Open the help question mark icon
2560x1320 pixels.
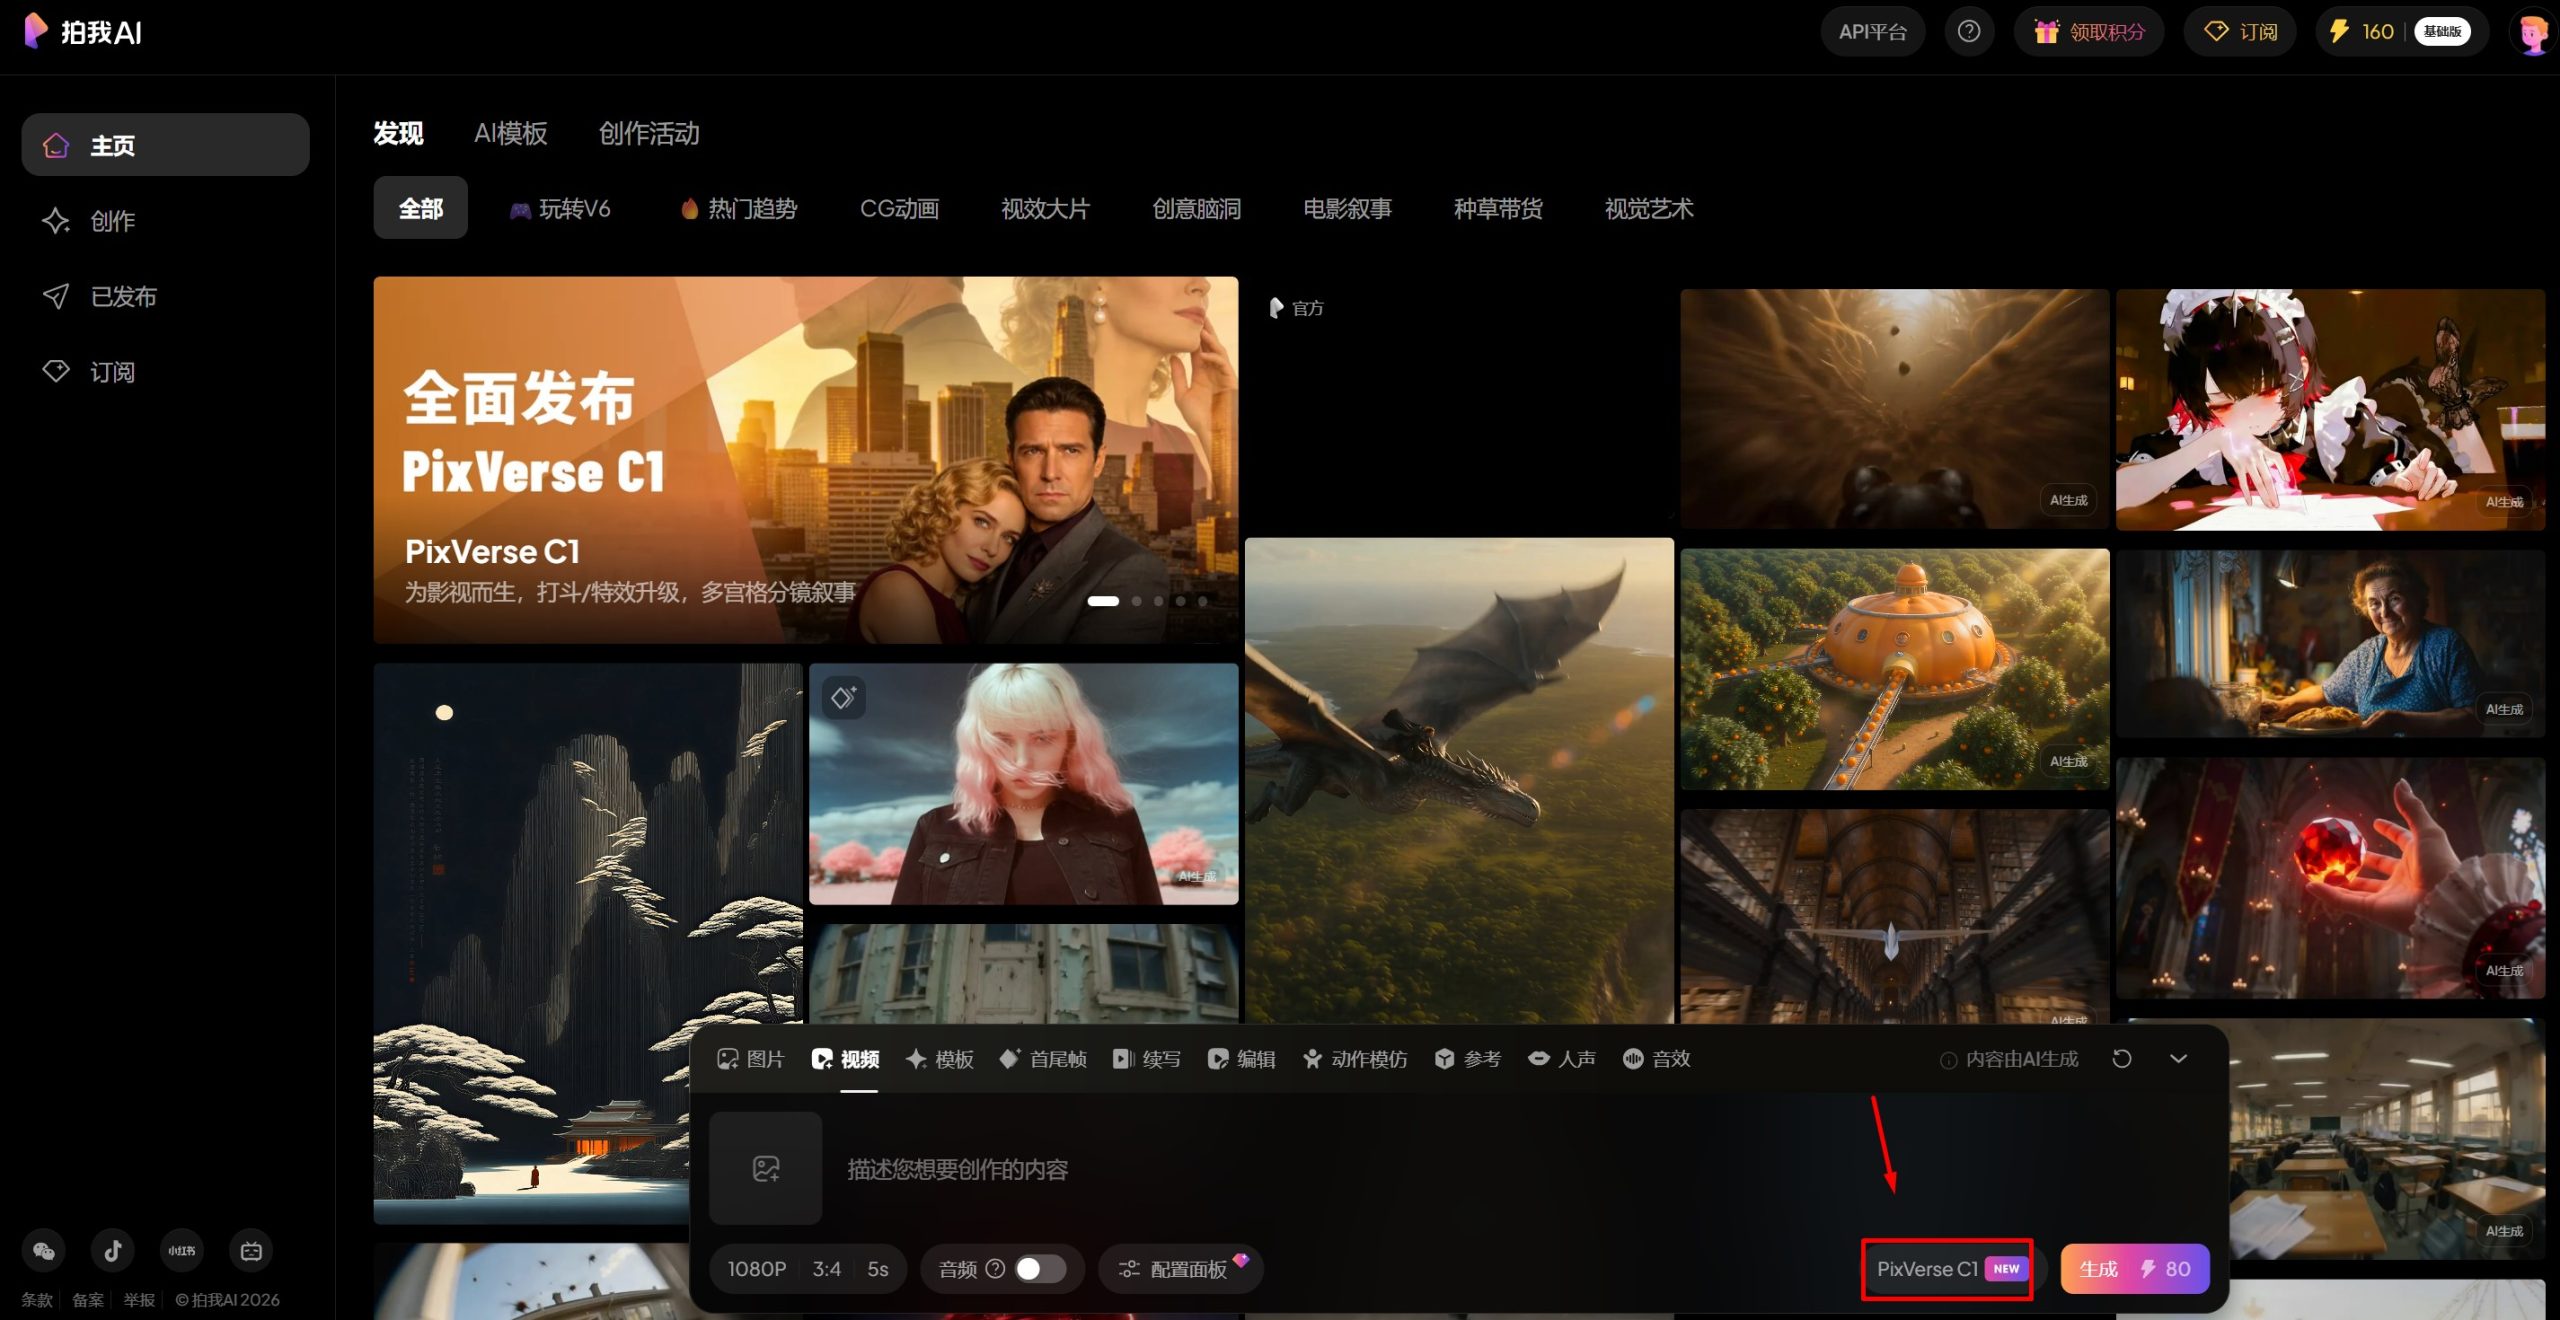click(x=1969, y=31)
